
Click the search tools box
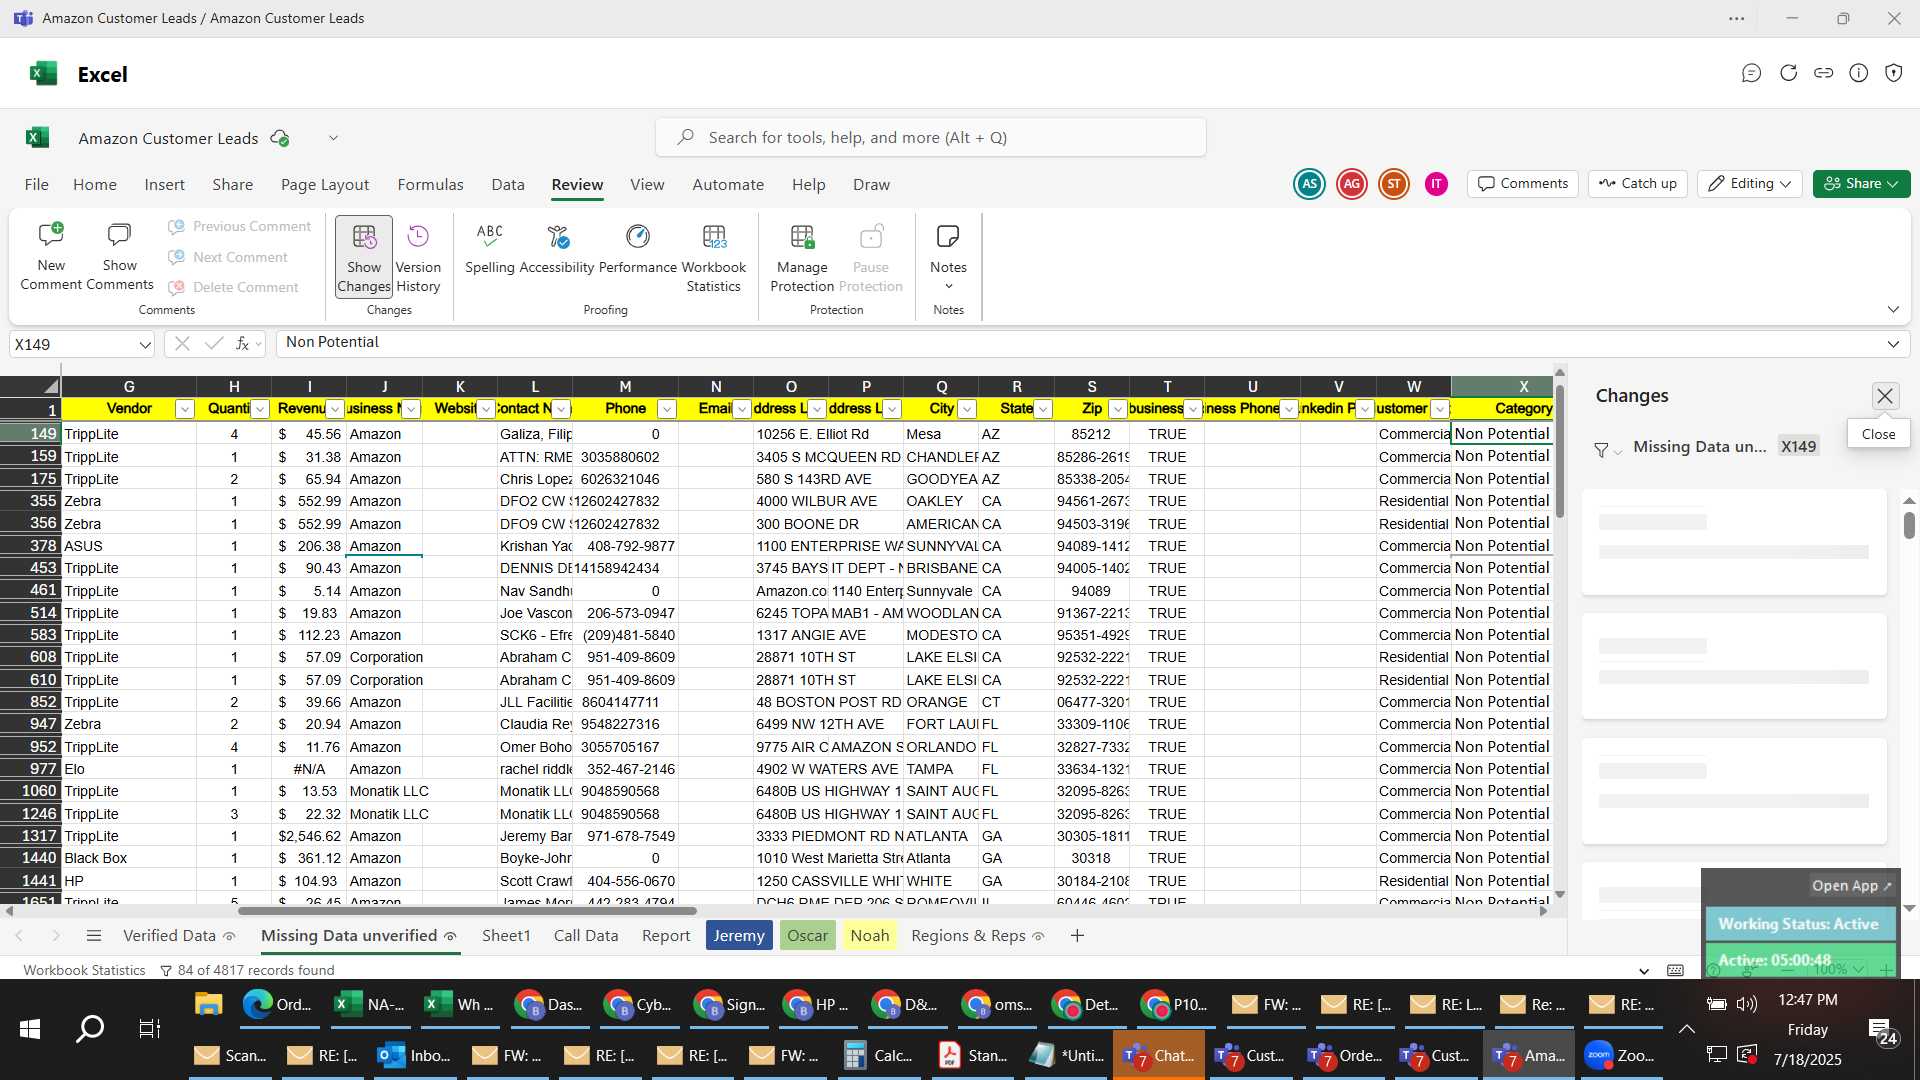click(x=930, y=137)
